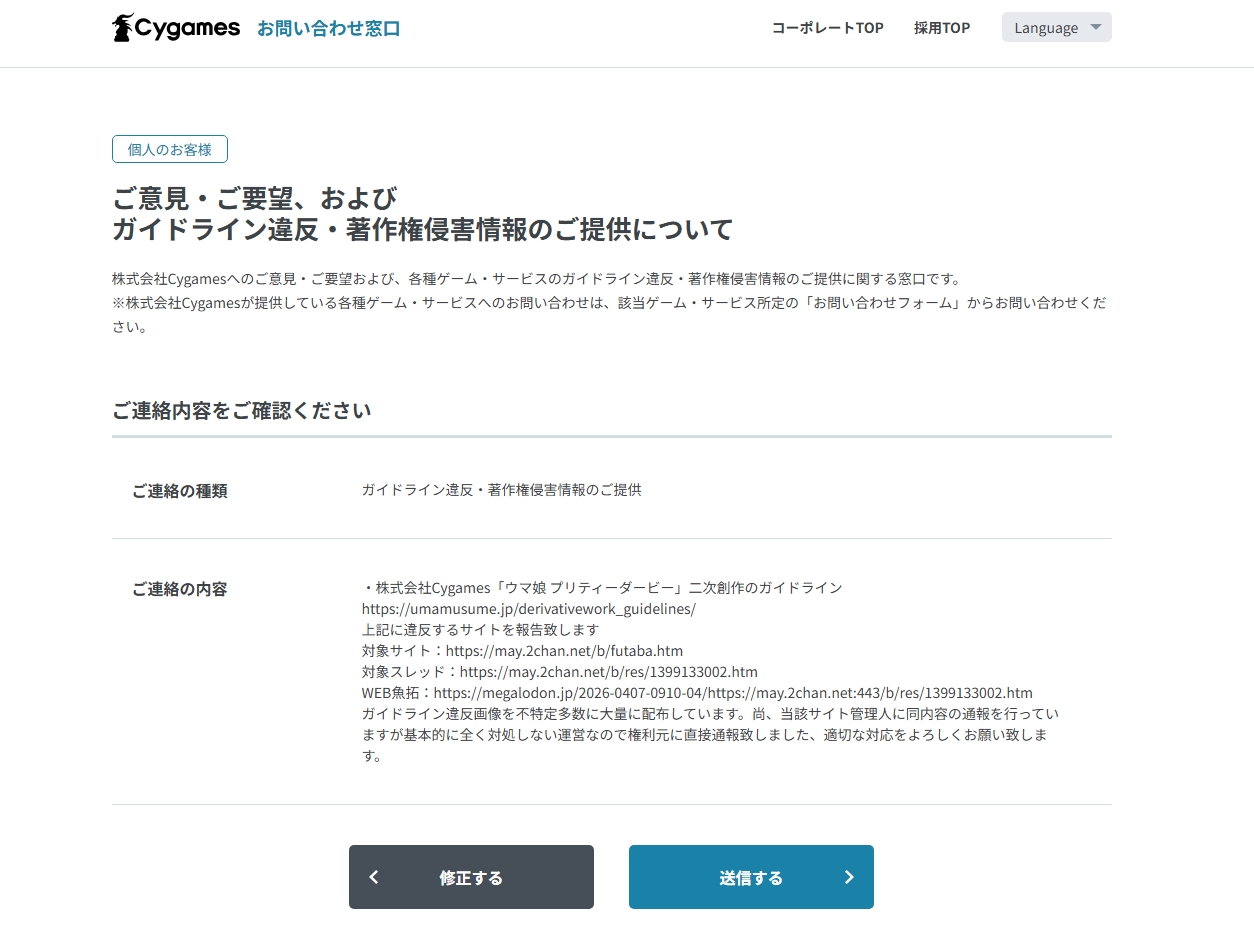Click right chevron on 送信する button
This screenshot has height=930, width=1254.
click(x=849, y=877)
